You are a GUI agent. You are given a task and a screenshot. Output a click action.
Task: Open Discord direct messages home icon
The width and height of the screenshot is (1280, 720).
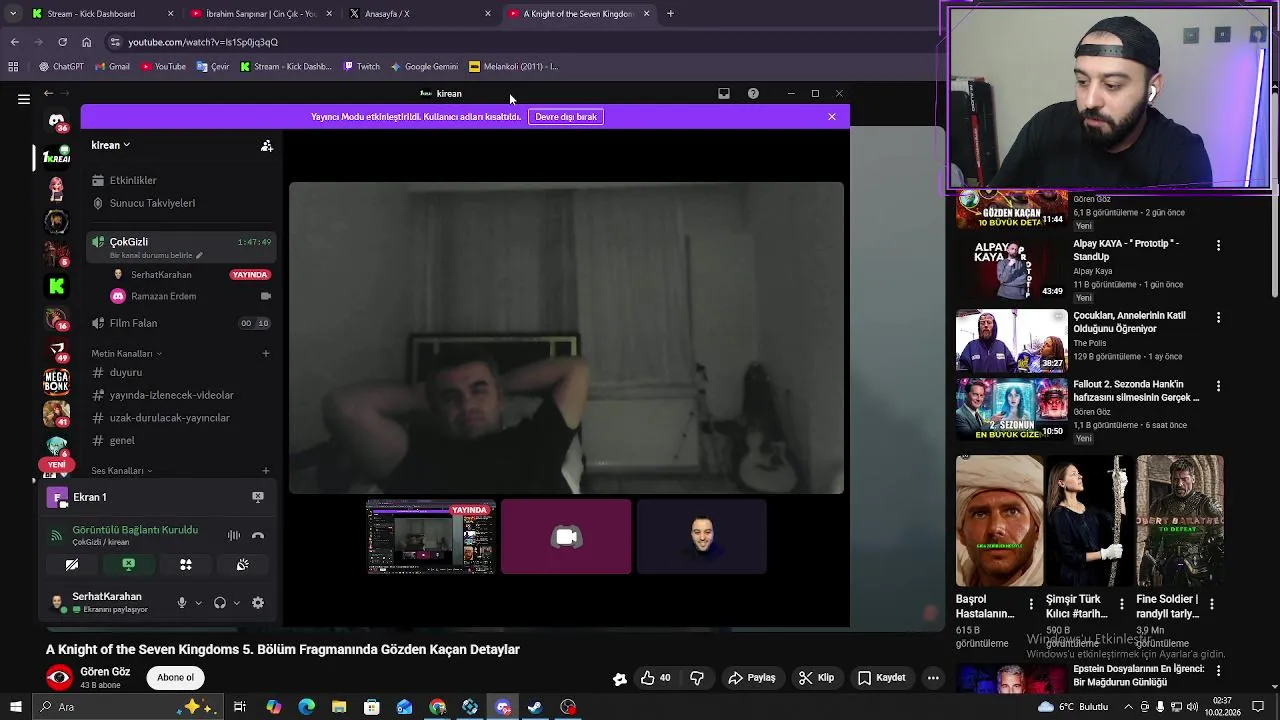pos(57,121)
